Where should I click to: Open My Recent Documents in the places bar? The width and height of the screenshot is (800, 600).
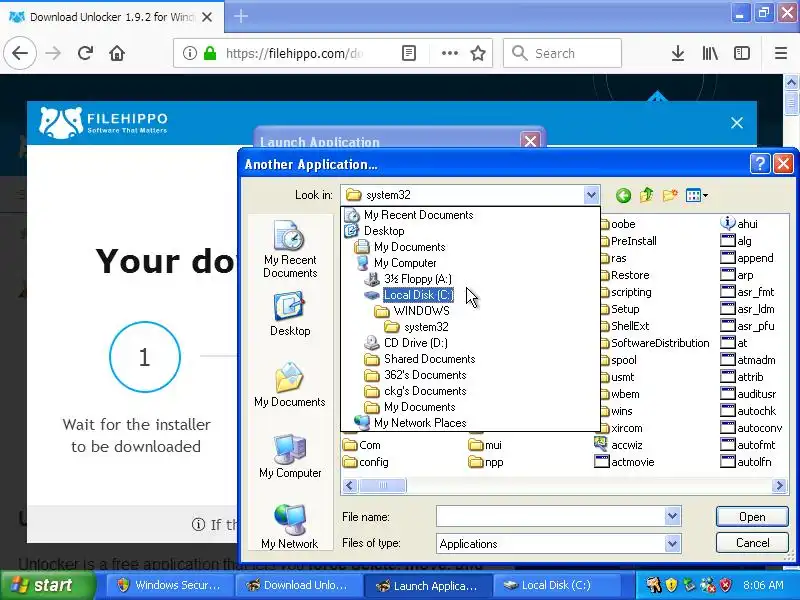290,249
